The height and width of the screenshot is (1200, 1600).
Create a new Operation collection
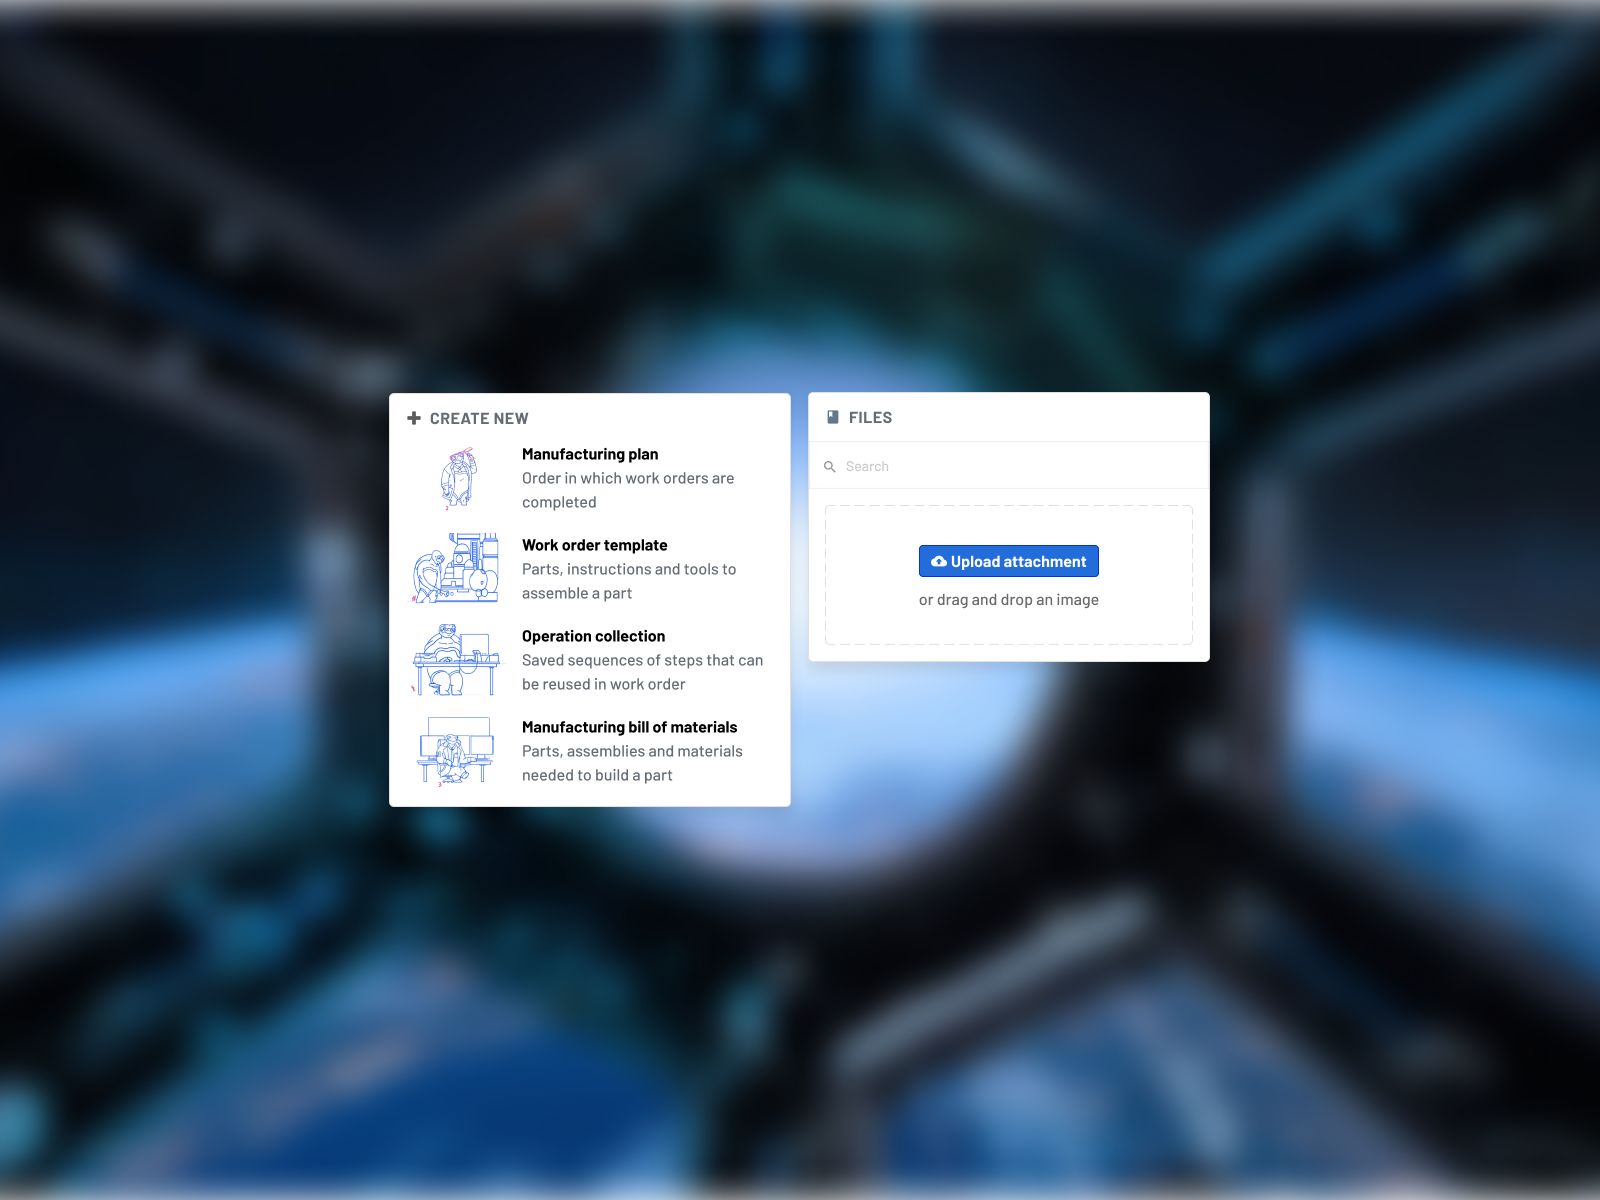(592, 636)
